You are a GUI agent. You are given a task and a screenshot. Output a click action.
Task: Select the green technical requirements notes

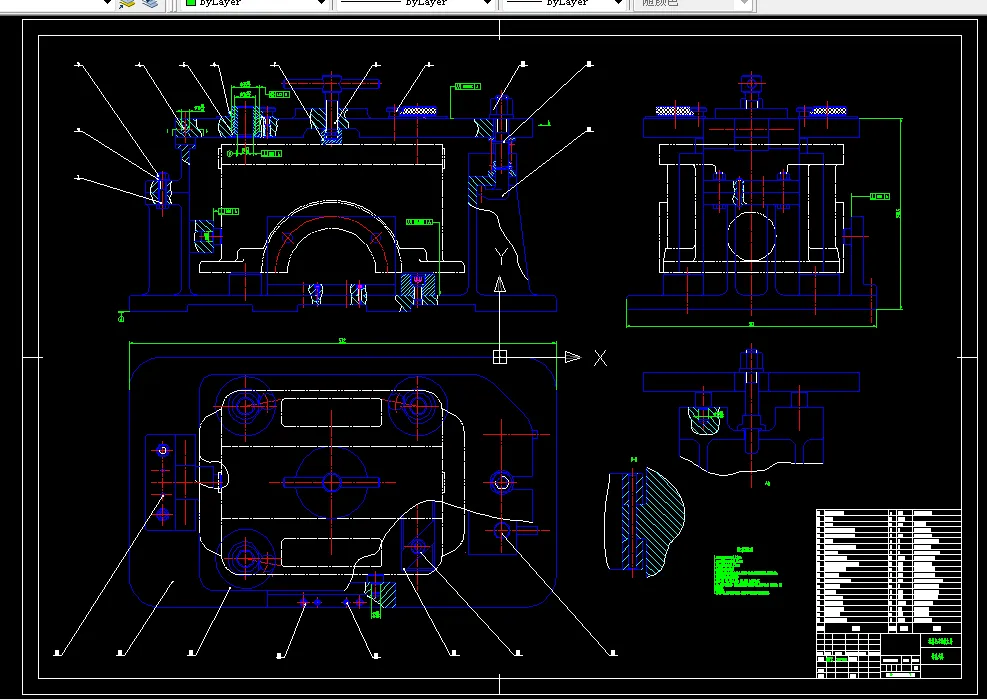[x=747, y=572]
